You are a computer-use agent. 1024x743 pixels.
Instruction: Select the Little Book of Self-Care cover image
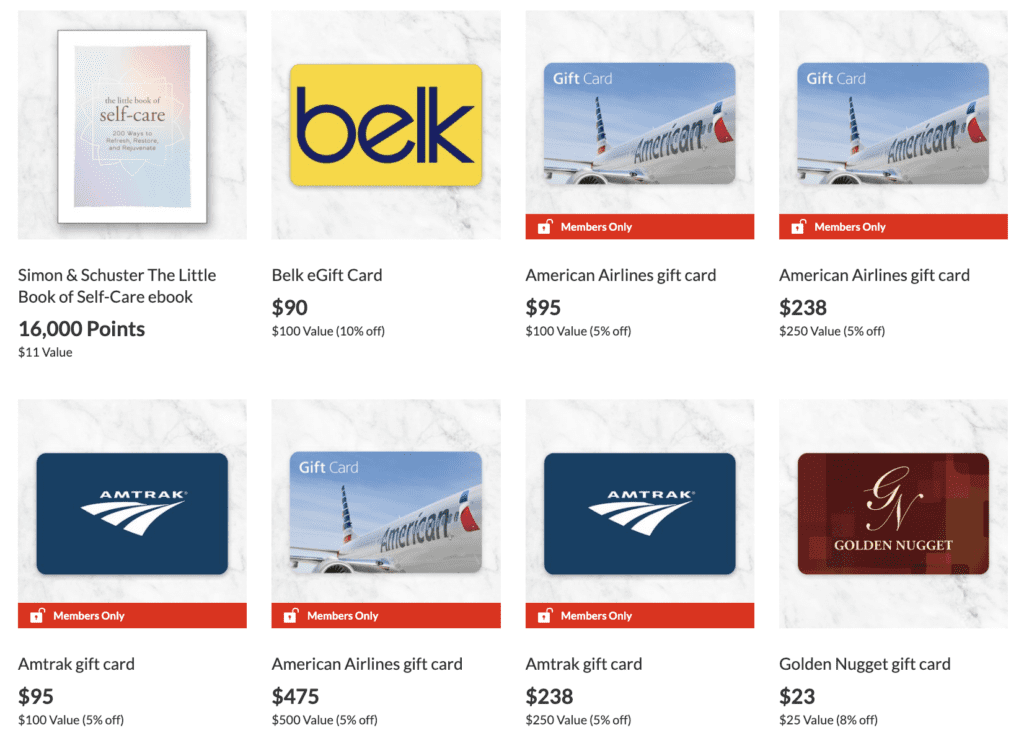132,126
